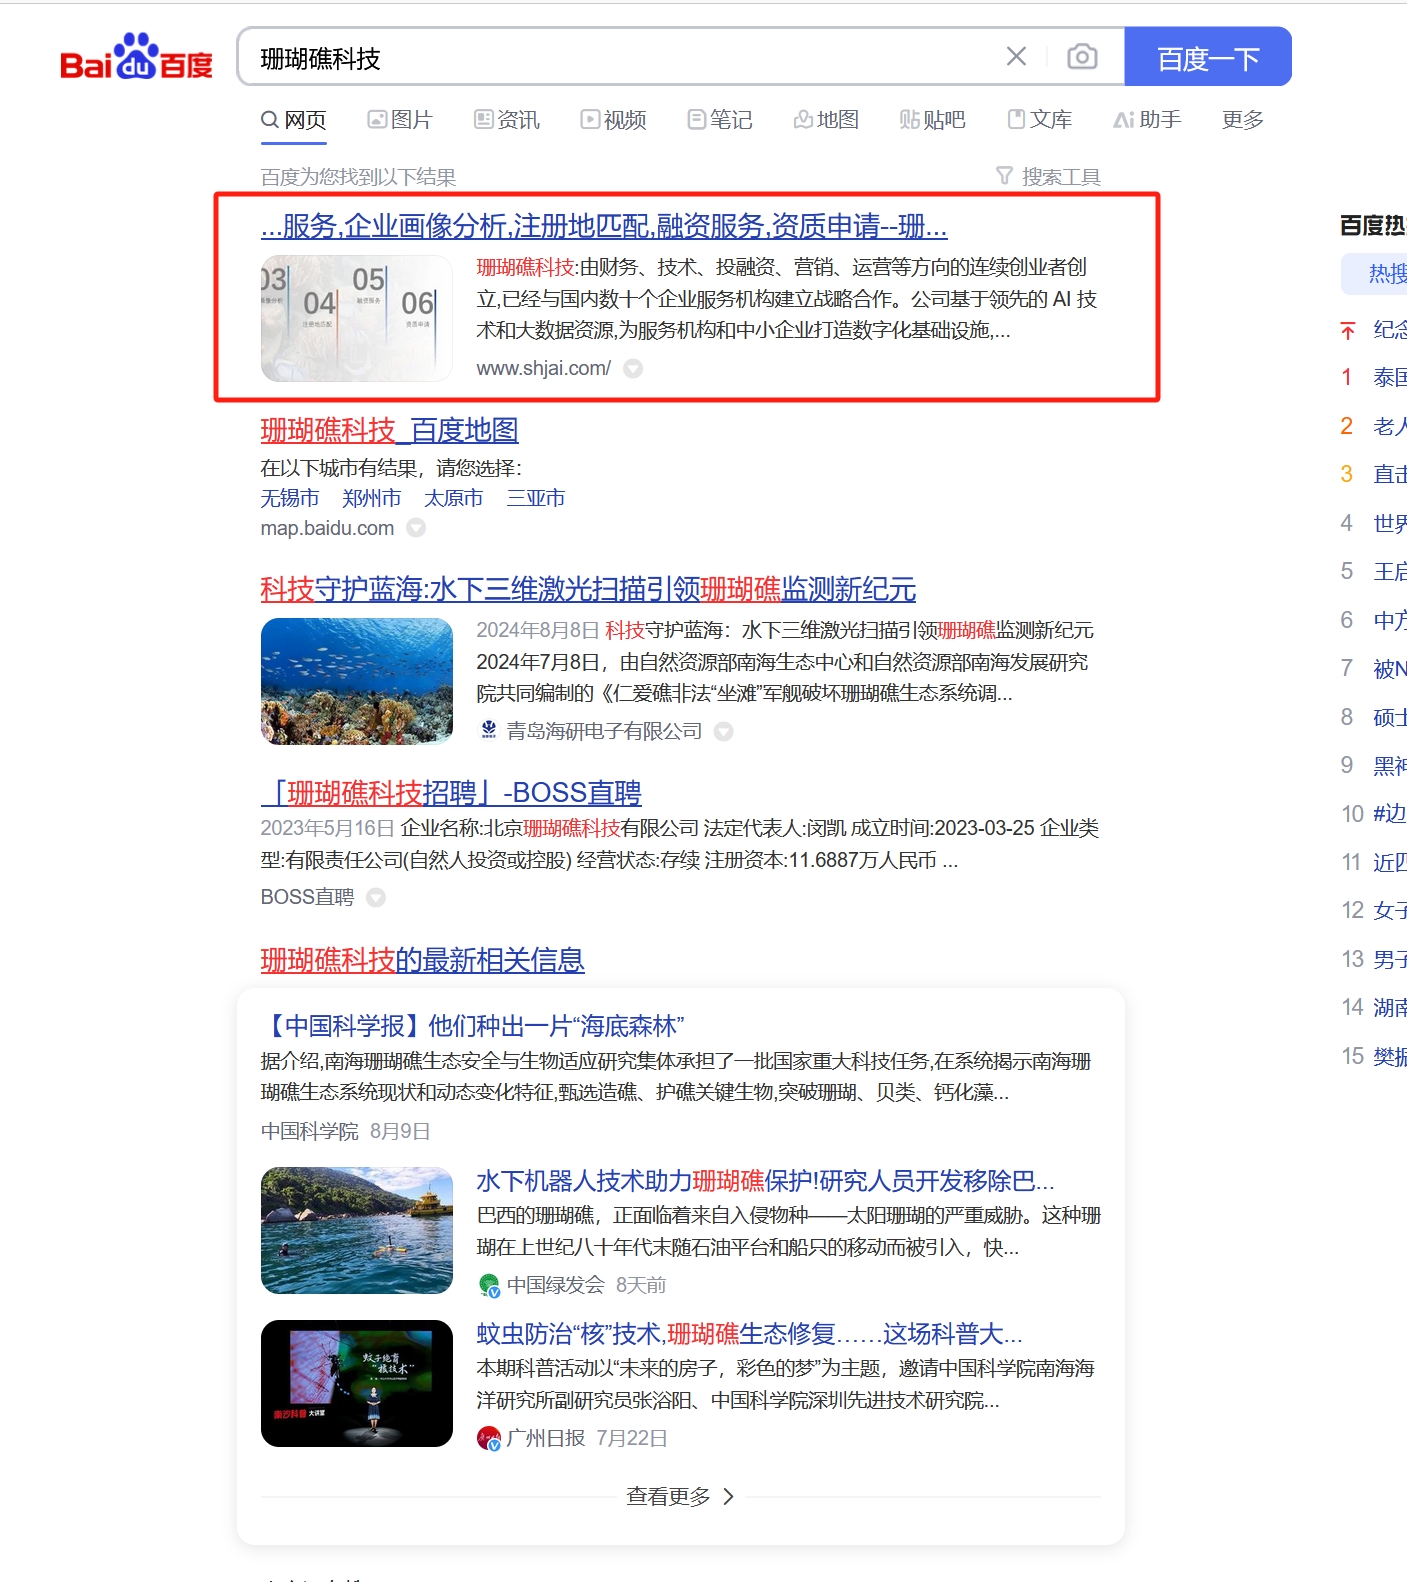
Task: Expand dropdown icon next to map.baidu.com
Action: coord(416,528)
